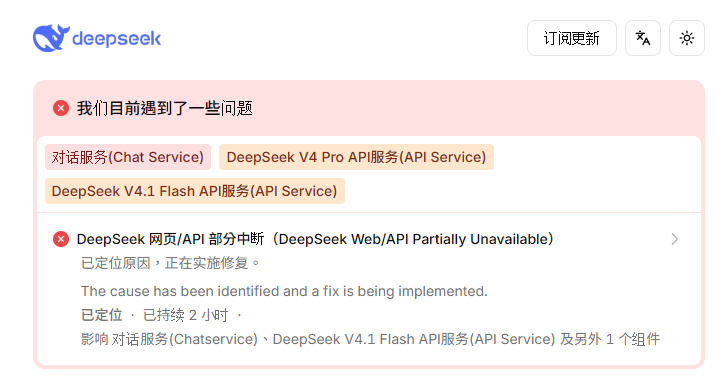Expand incident details with the right chevron
723x385 pixels.
tap(675, 239)
